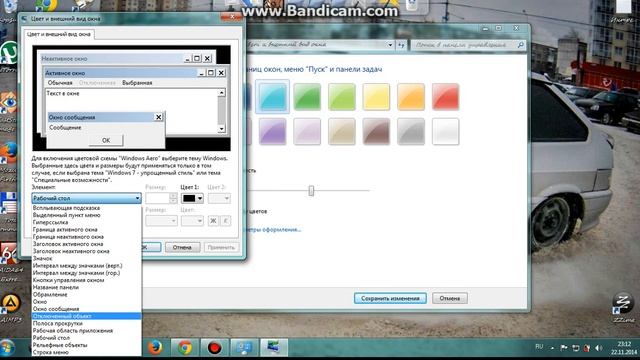Open the Элемент combo box showing Рабочий стол
Image resolution: width=640 pixels, height=360 pixels.
[x=87, y=198]
